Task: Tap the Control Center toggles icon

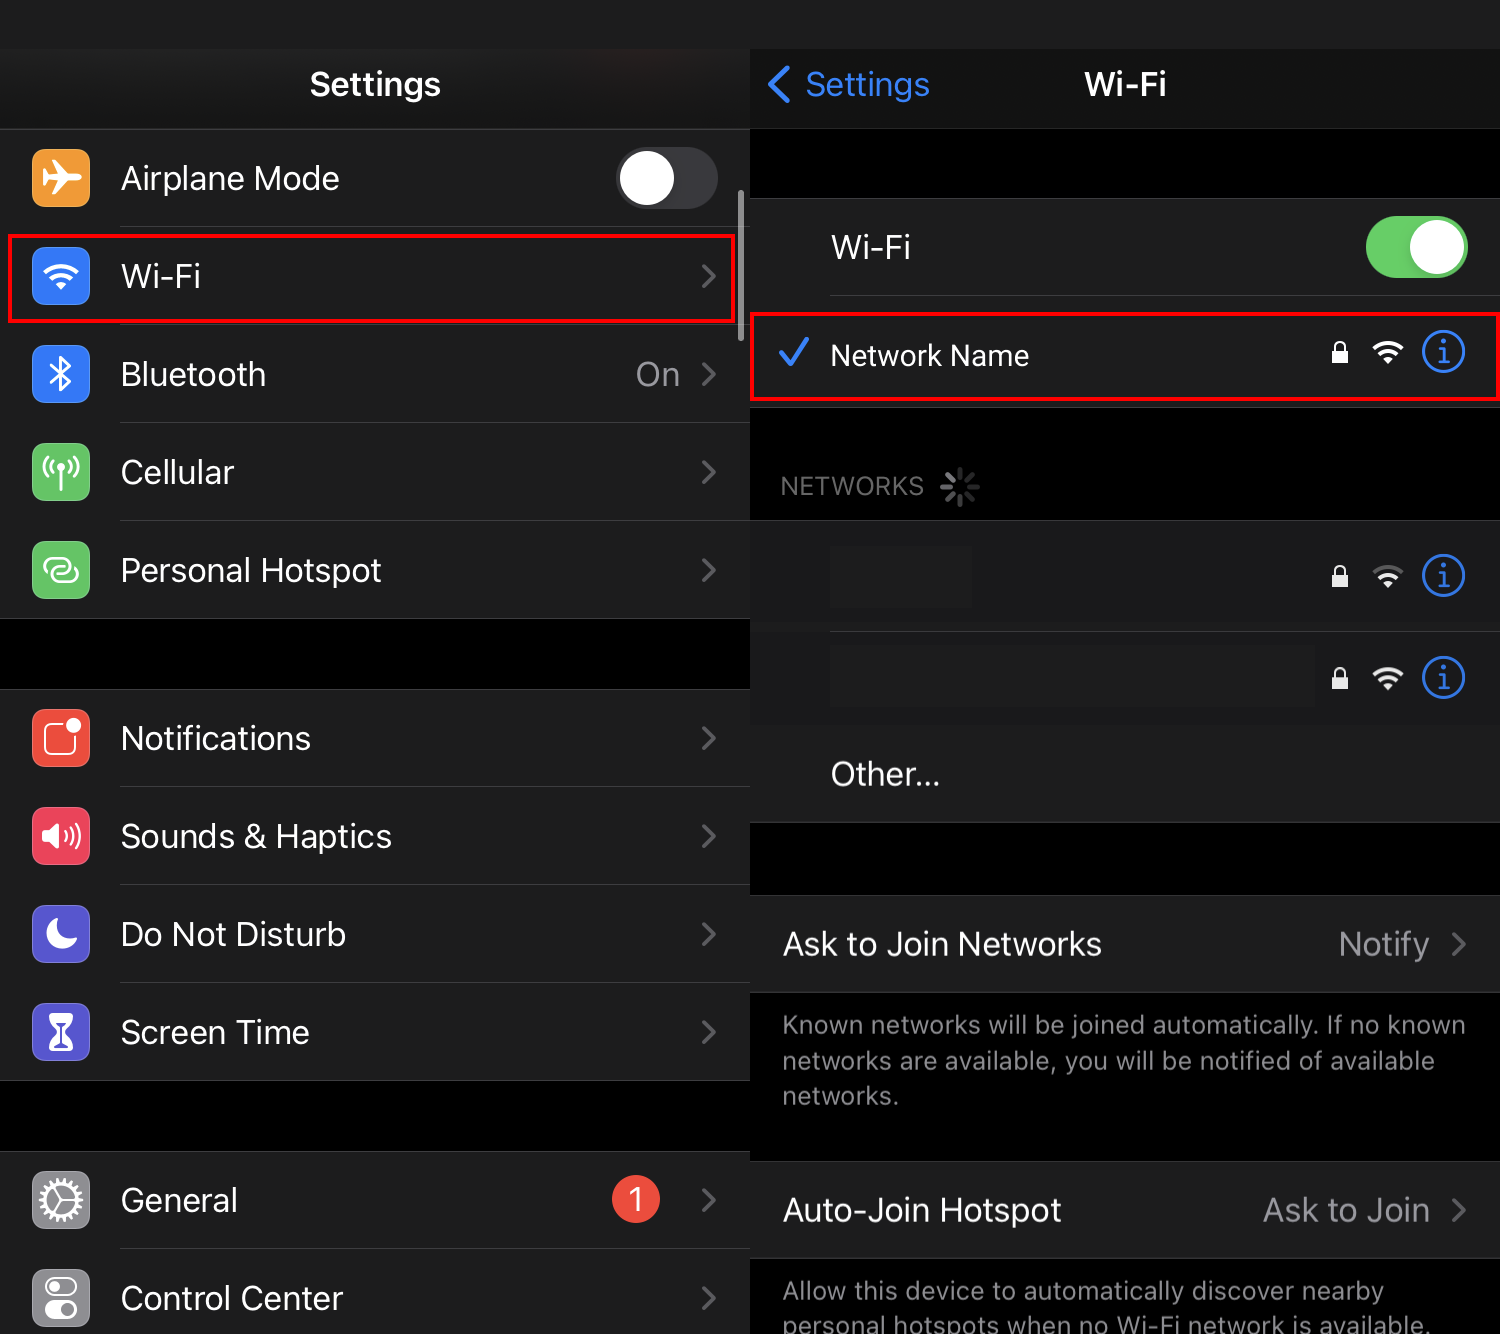Action: (x=61, y=1298)
